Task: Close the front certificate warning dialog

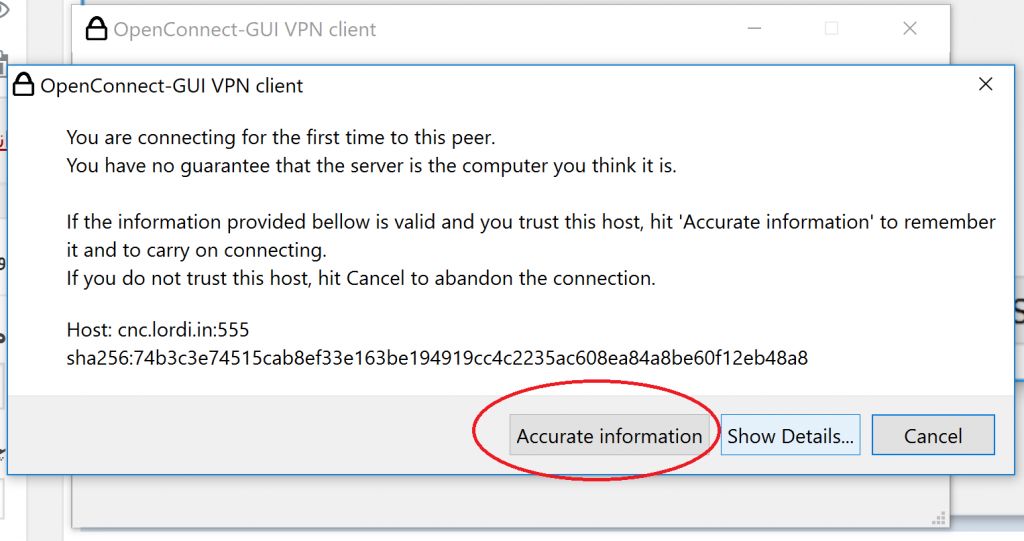Action: pyautogui.click(x=985, y=85)
